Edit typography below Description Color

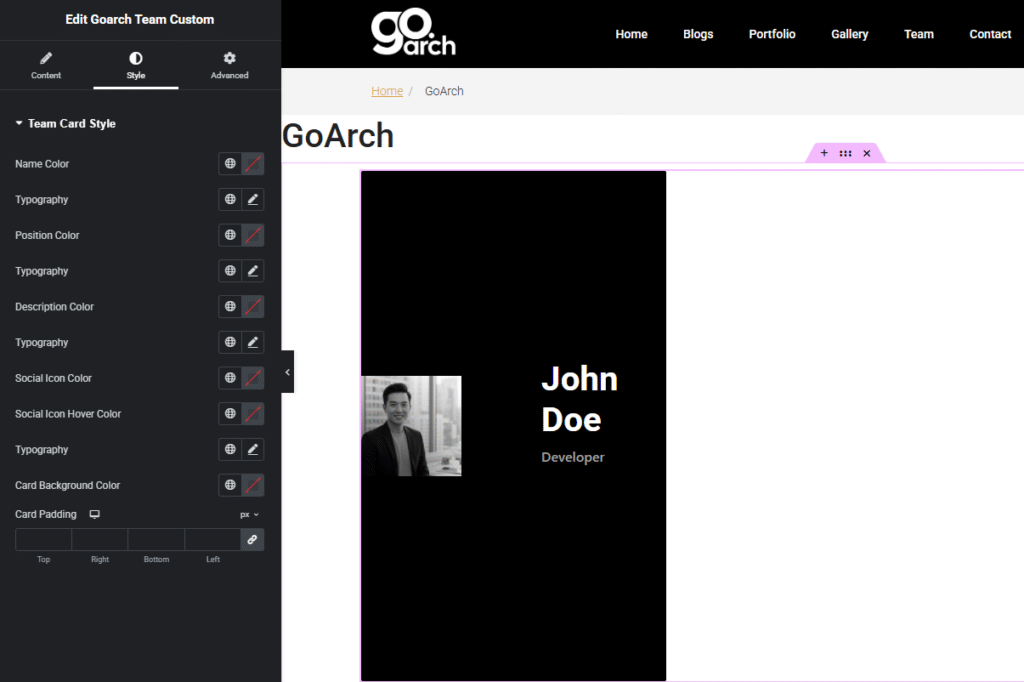(253, 342)
